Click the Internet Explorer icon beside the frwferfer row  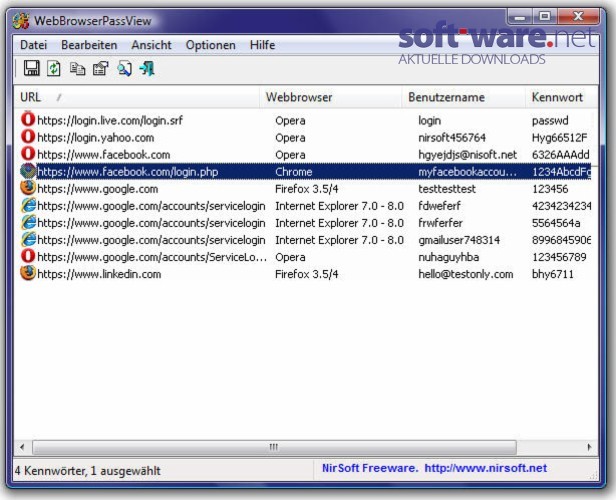pos(28,222)
